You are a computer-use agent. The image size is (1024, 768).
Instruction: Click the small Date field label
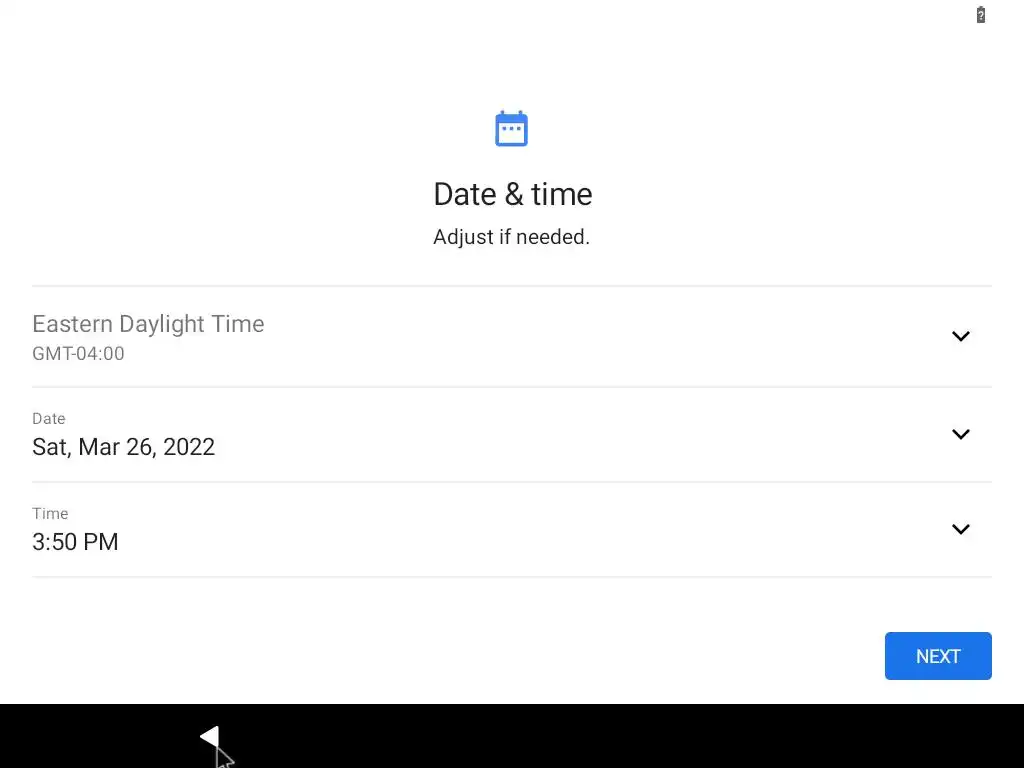[x=48, y=418]
